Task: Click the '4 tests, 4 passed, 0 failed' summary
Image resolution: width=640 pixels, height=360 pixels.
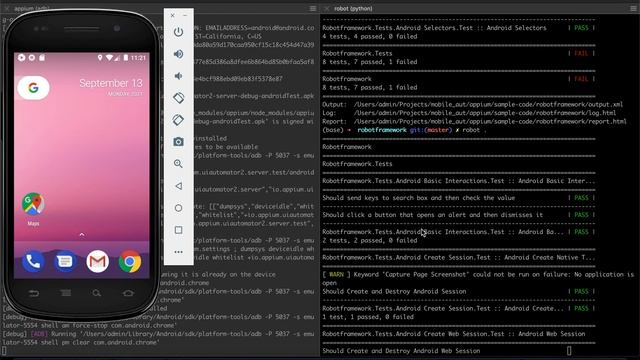Action: tap(370, 37)
